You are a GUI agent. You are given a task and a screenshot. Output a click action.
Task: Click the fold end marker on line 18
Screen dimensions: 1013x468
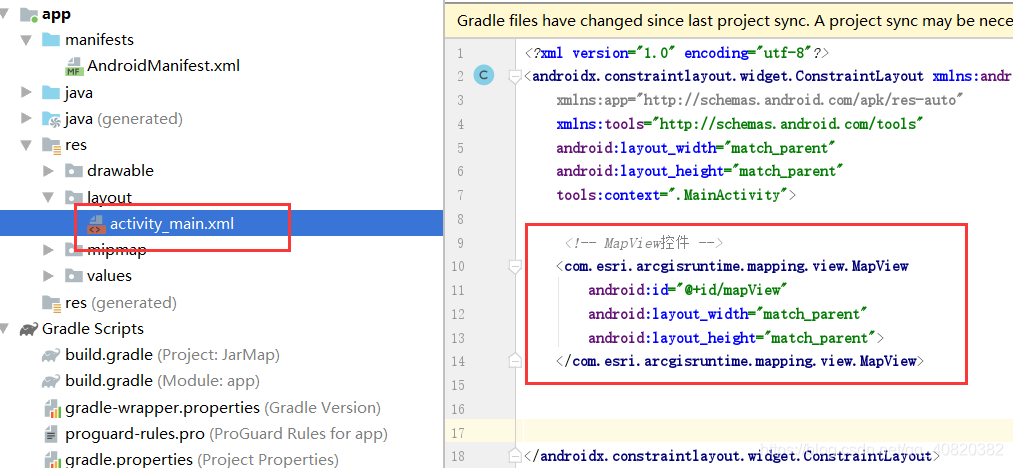(515, 456)
